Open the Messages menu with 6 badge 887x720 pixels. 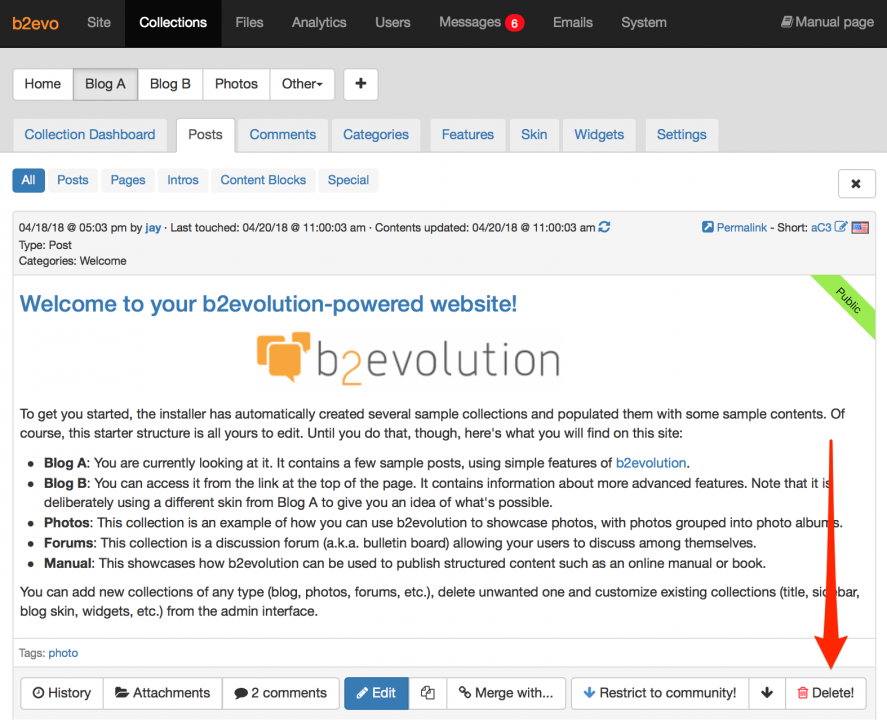pos(481,23)
